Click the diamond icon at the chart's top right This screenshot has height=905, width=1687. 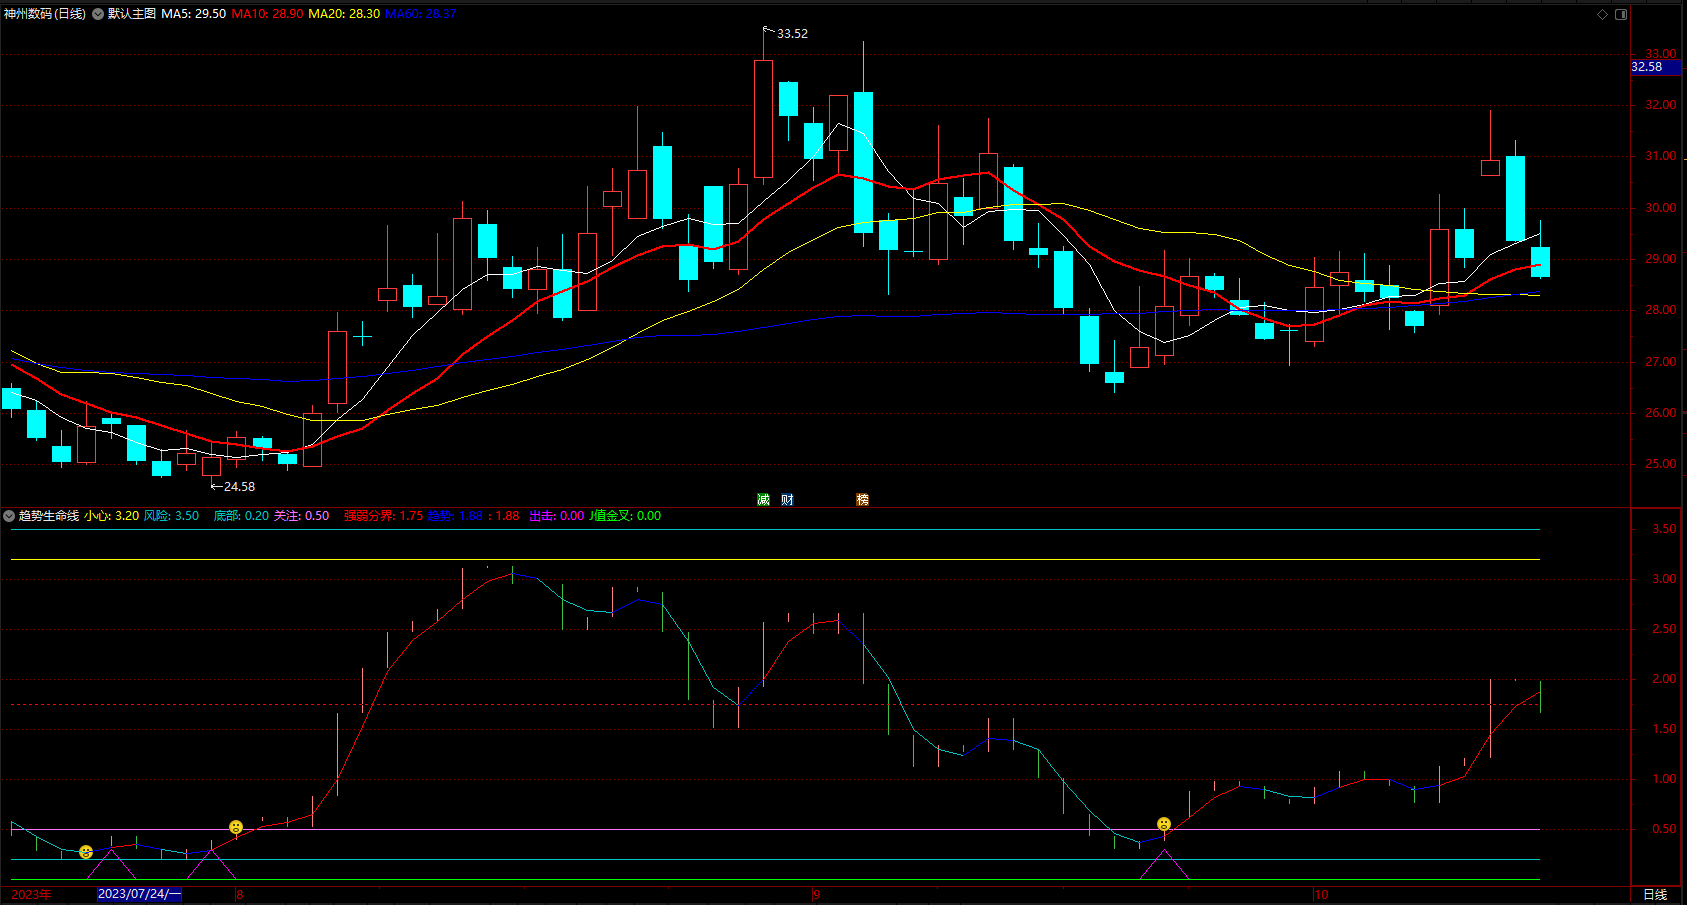[x=1602, y=14]
